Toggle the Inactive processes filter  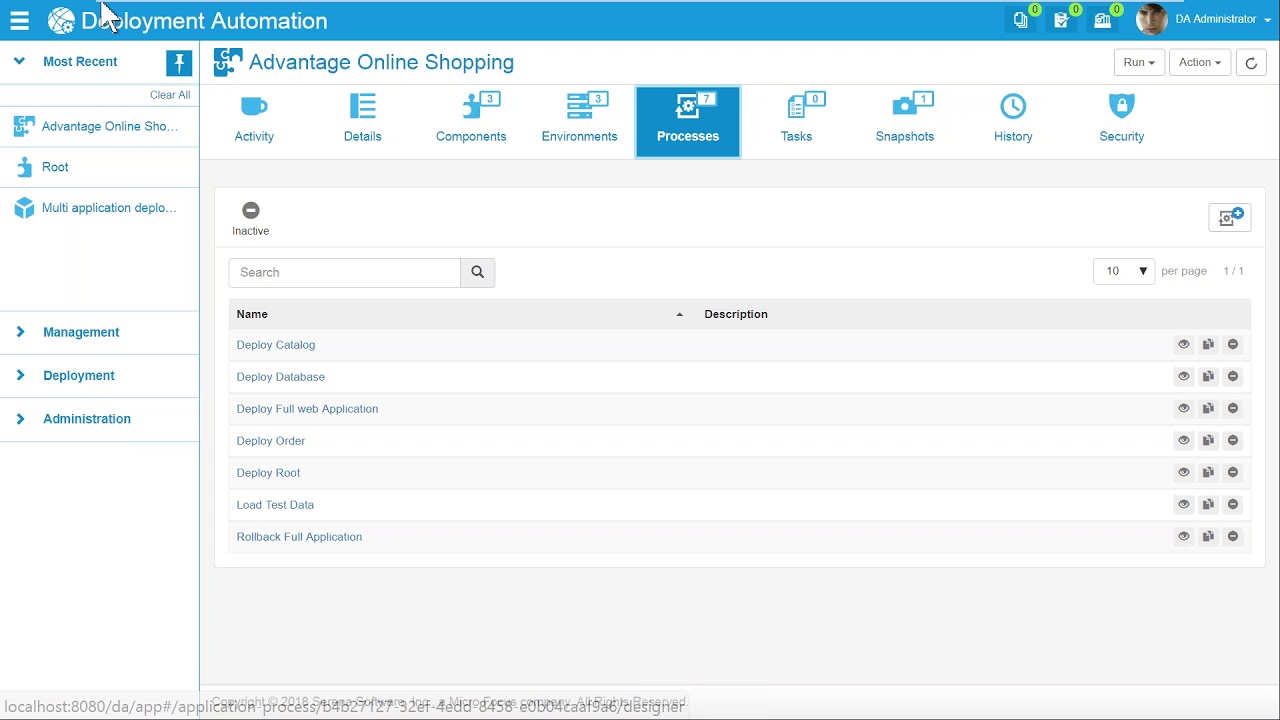(250, 219)
